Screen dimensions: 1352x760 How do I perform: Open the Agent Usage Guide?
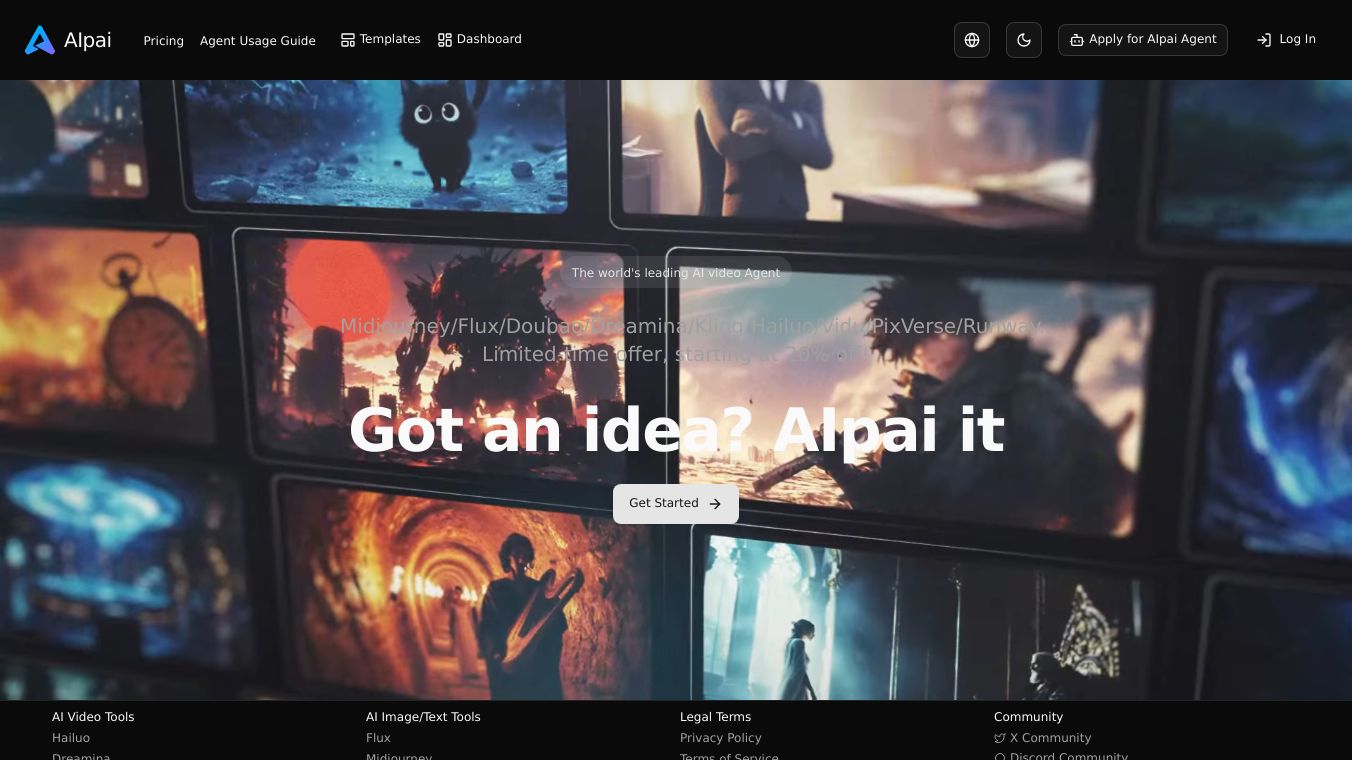tap(258, 41)
